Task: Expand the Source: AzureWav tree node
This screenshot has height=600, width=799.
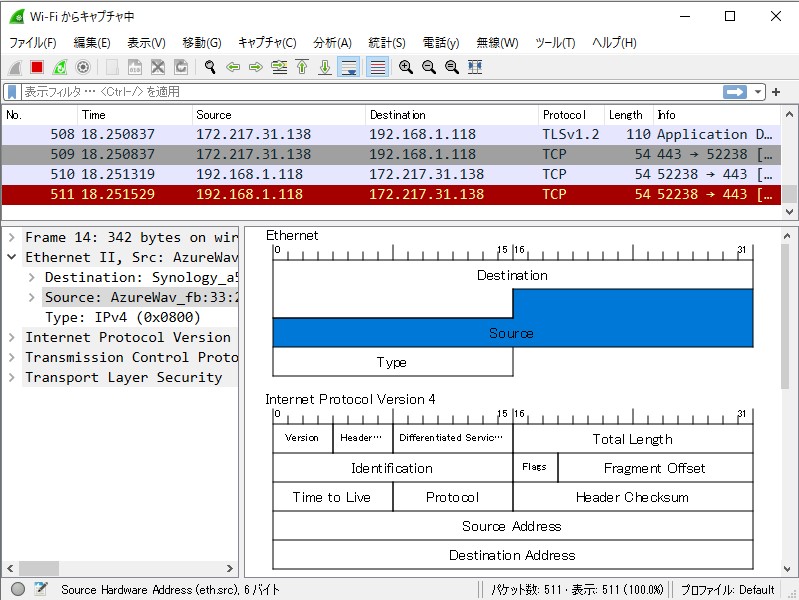Action: tap(32, 297)
